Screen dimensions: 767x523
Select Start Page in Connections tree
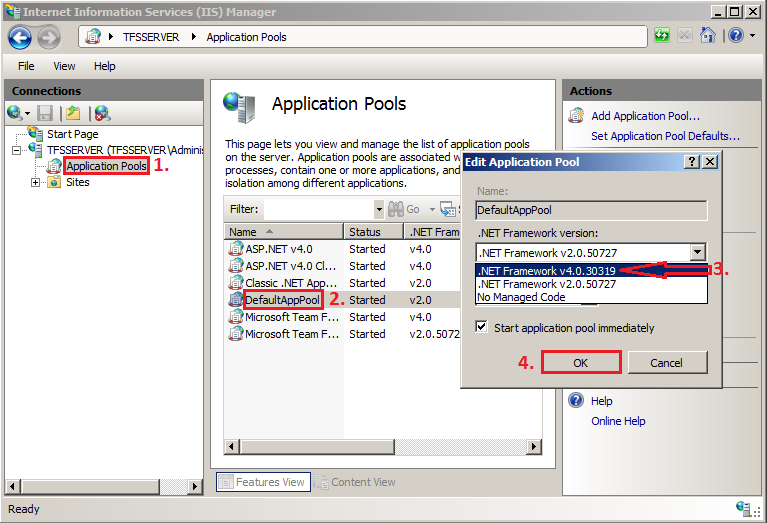click(x=72, y=134)
